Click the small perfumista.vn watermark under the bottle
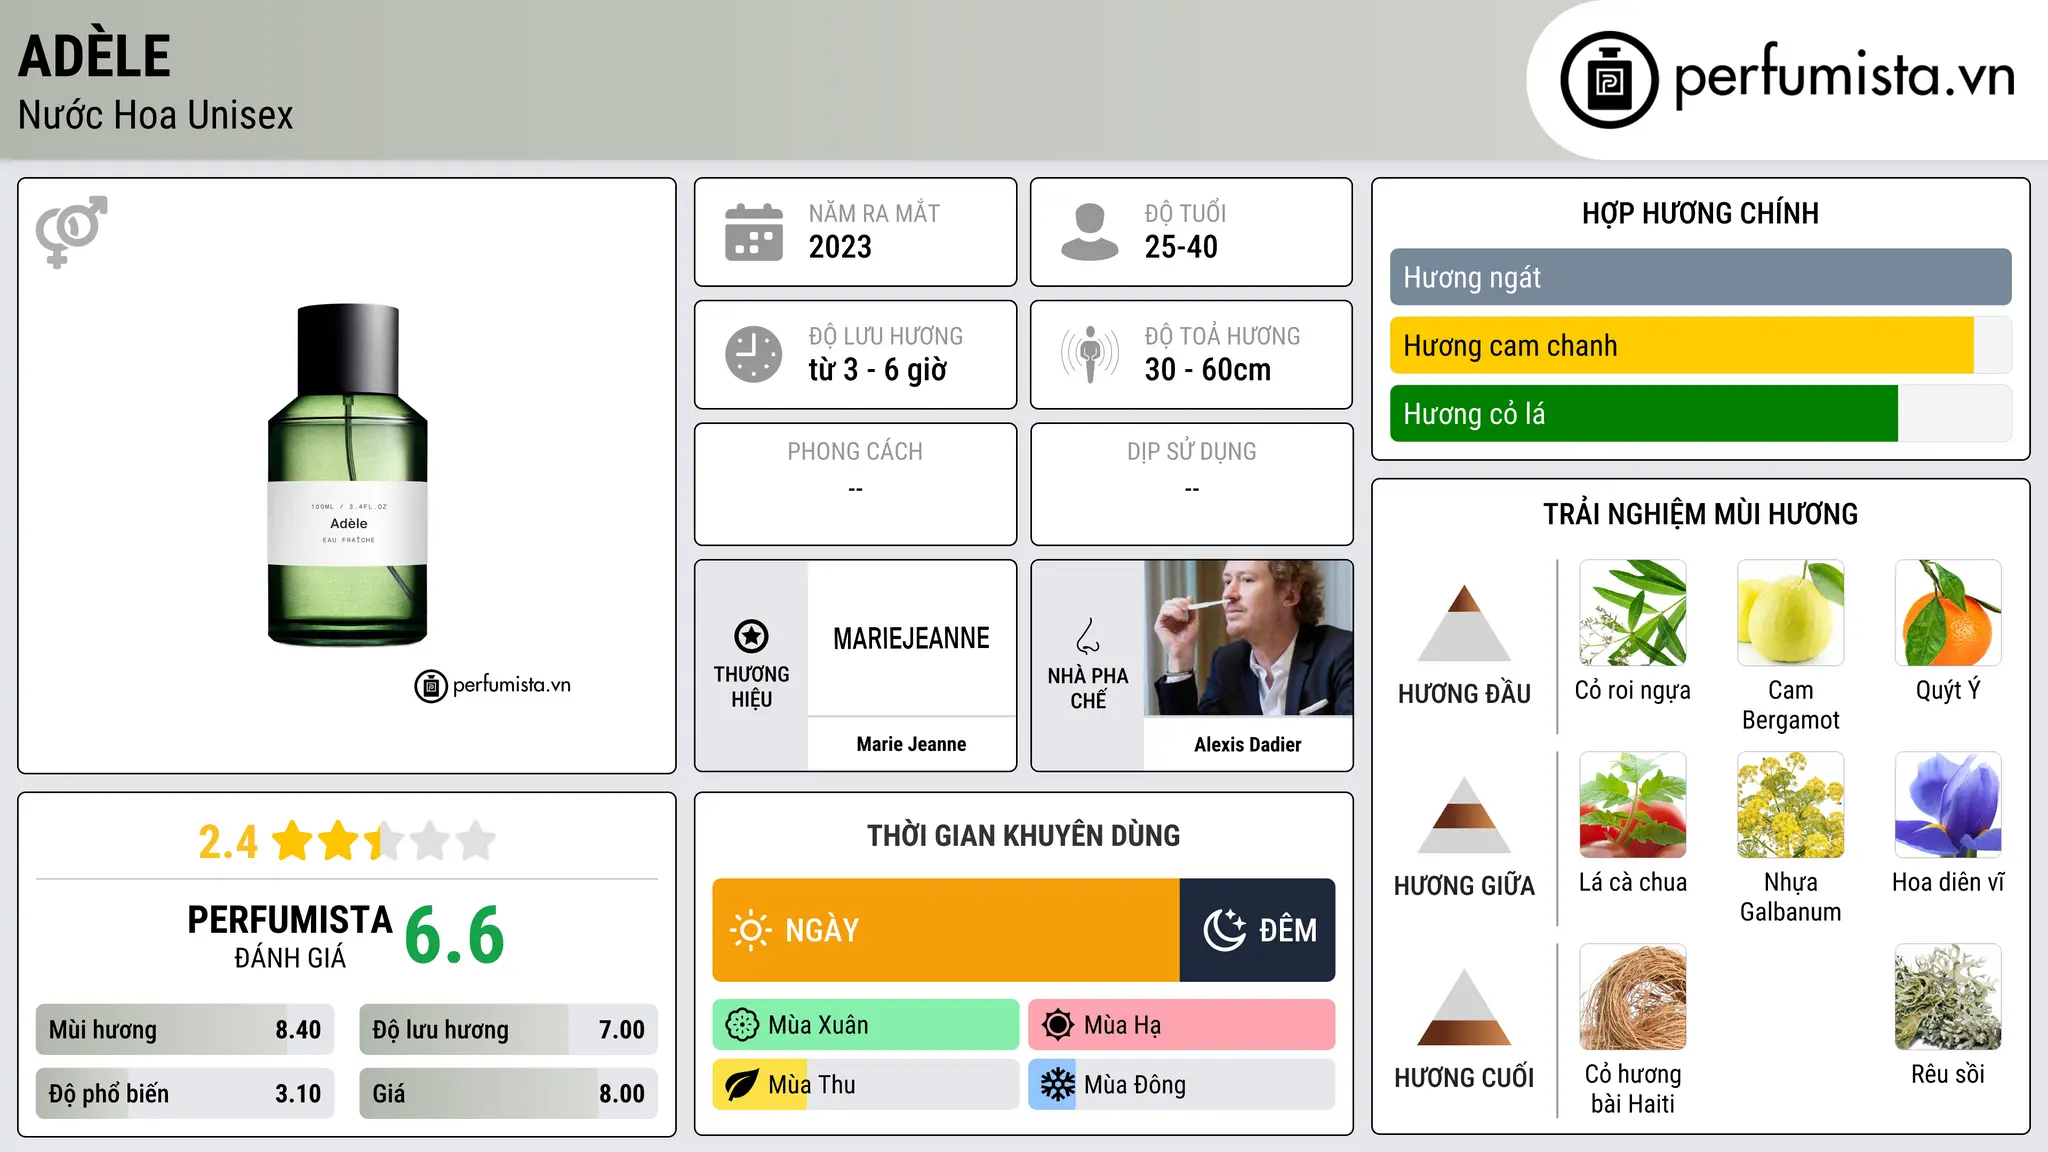This screenshot has width=2048, height=1152. [493, 686]
